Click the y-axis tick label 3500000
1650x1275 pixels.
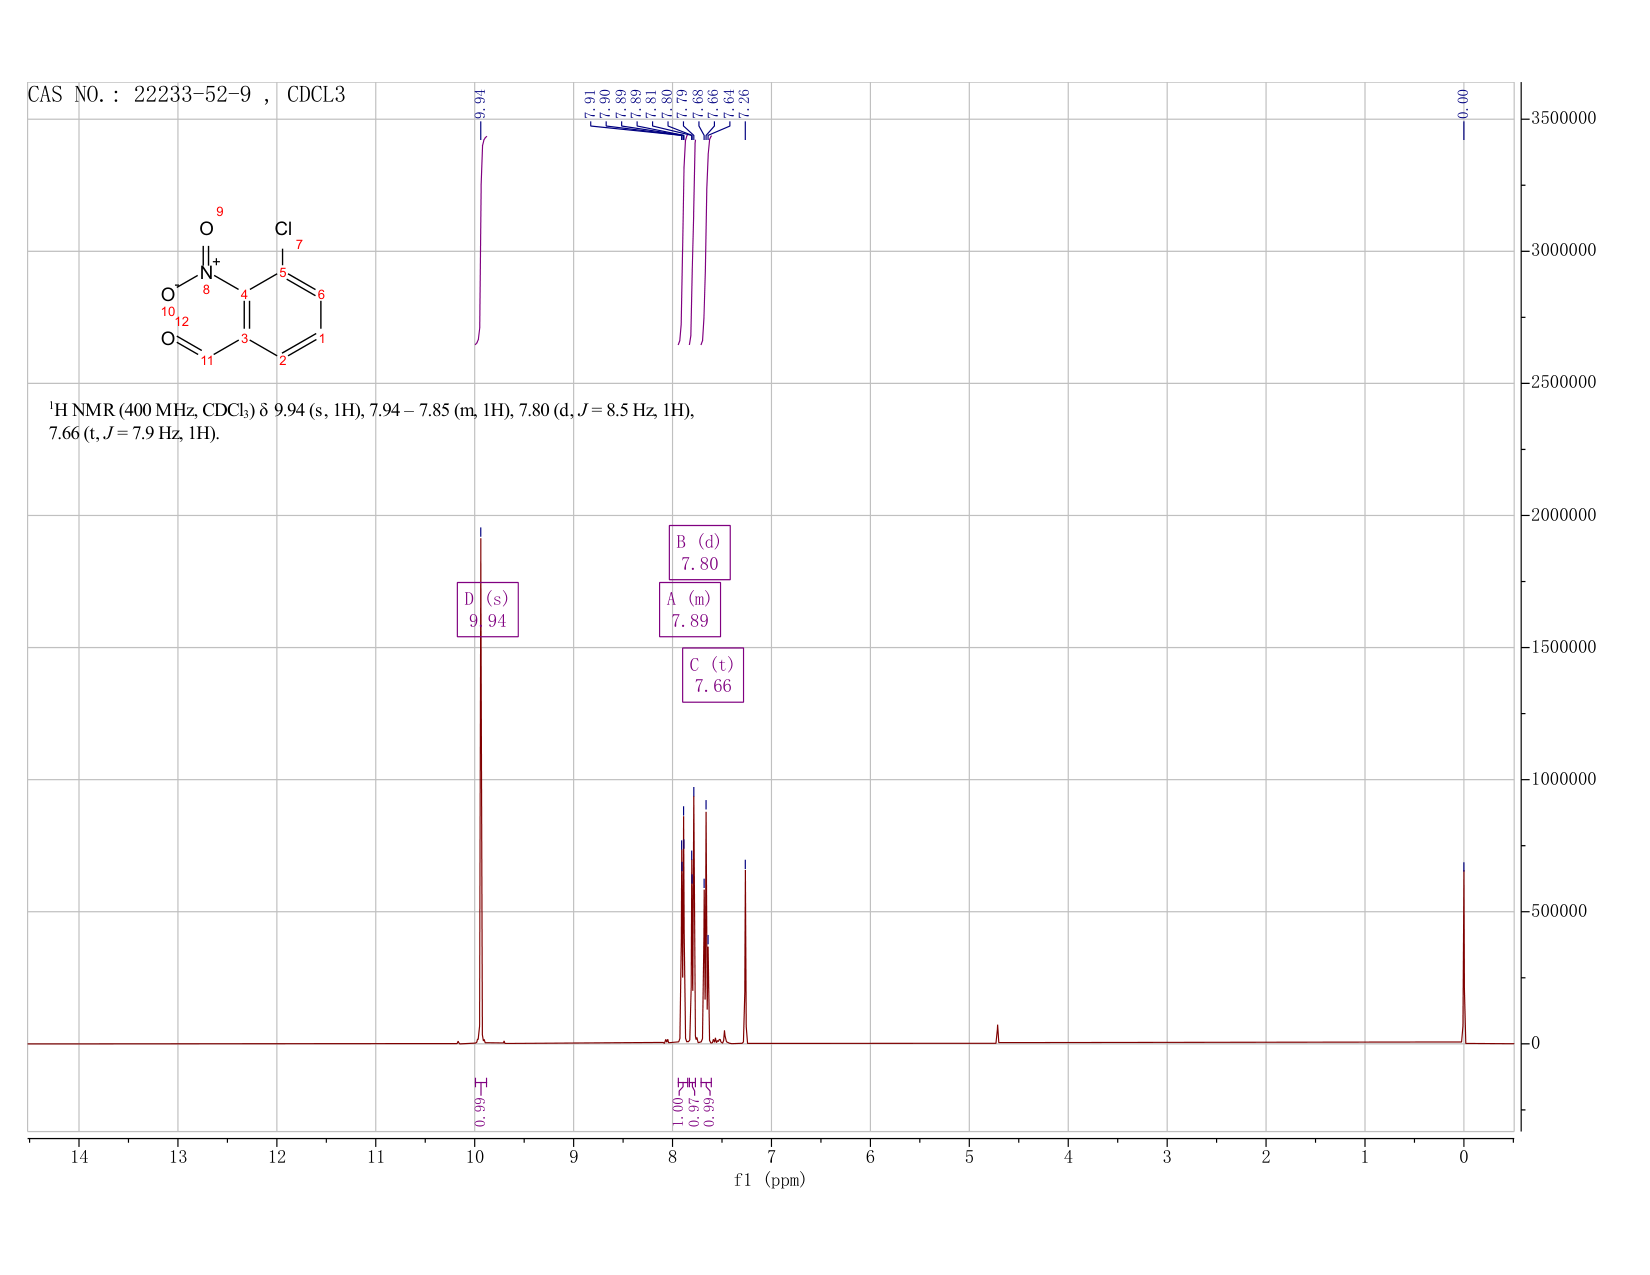pyautogui.click(x=1563, y=119)
